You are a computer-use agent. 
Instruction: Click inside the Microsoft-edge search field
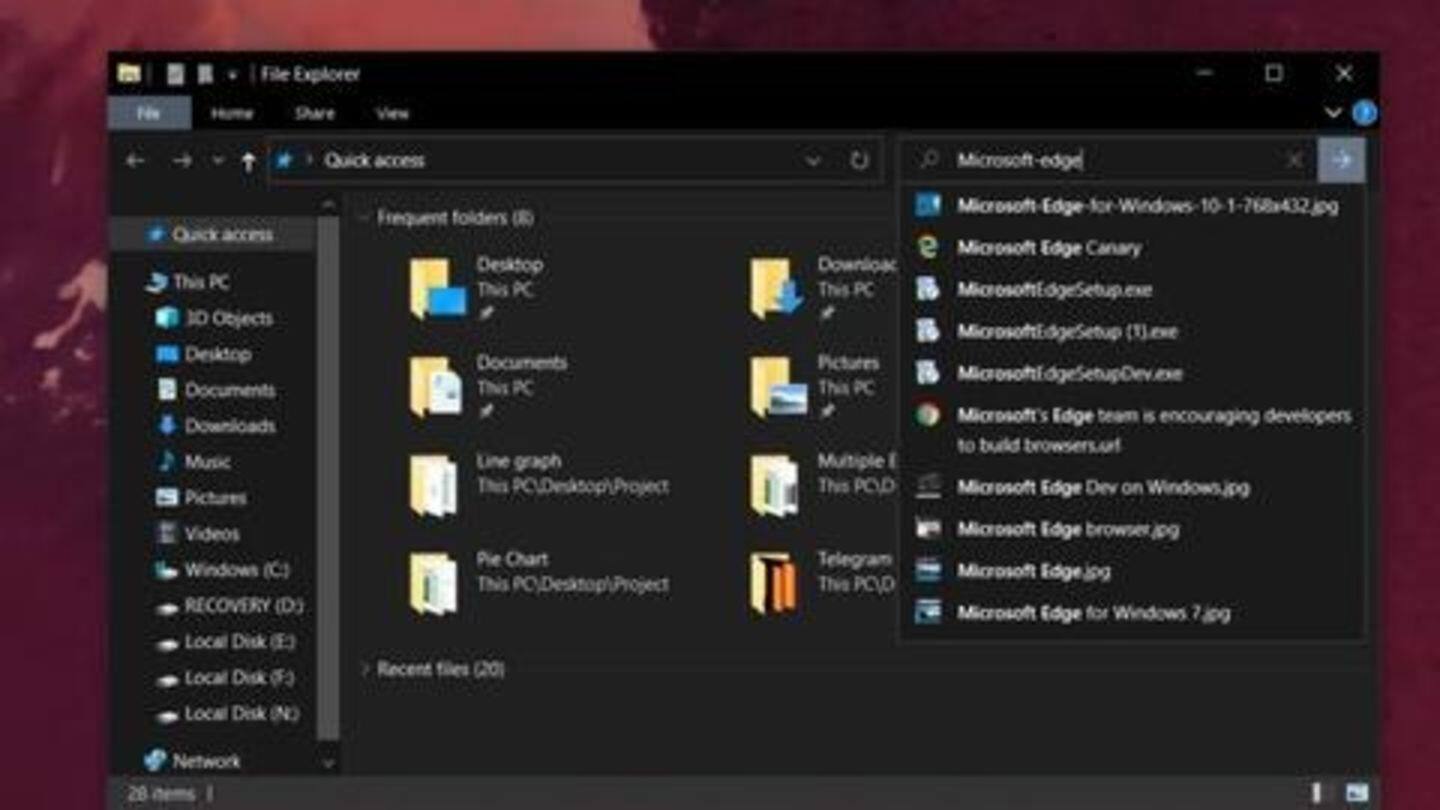1100,158
